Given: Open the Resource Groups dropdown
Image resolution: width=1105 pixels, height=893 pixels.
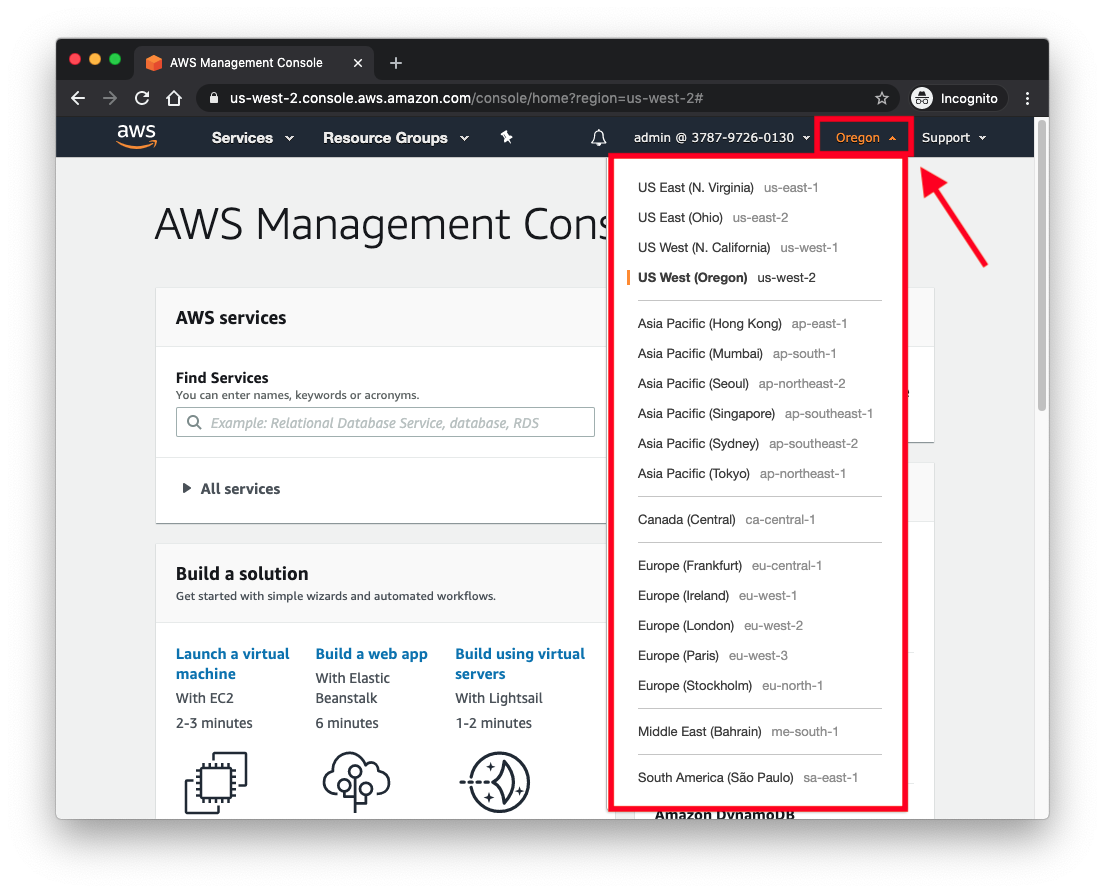Looking at the screenshot, I should click(396, 137).
